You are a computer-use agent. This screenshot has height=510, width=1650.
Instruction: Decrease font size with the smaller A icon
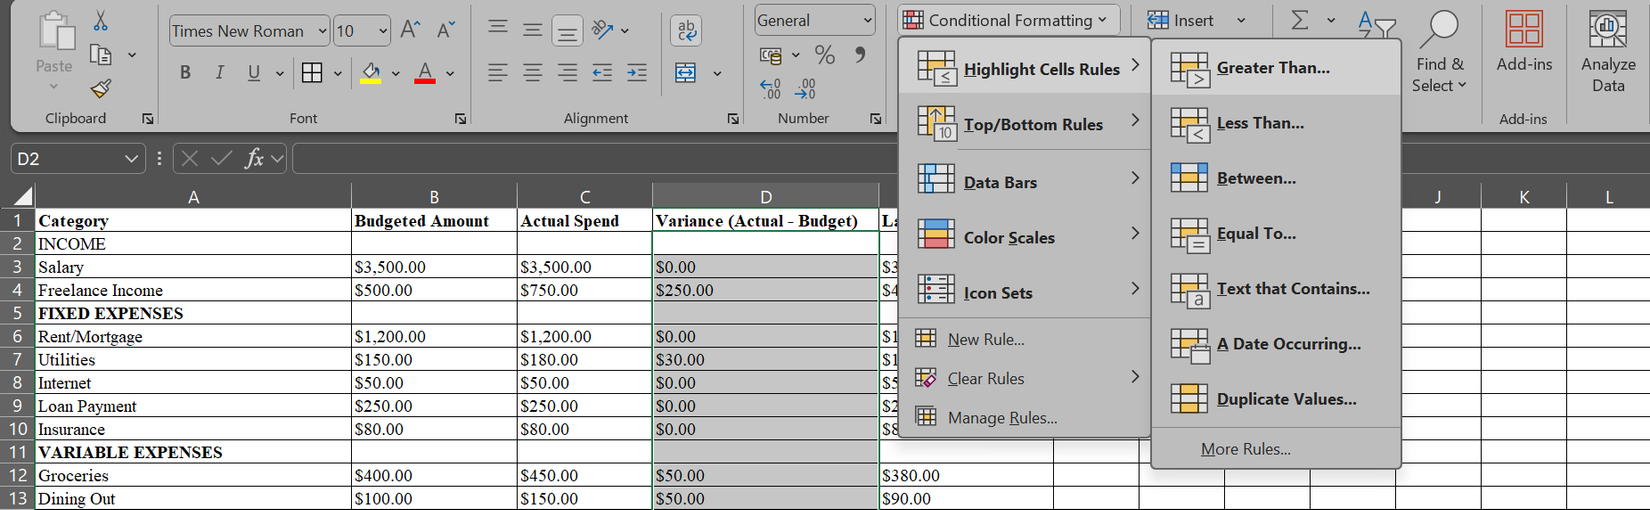click(x=446, y=30)
